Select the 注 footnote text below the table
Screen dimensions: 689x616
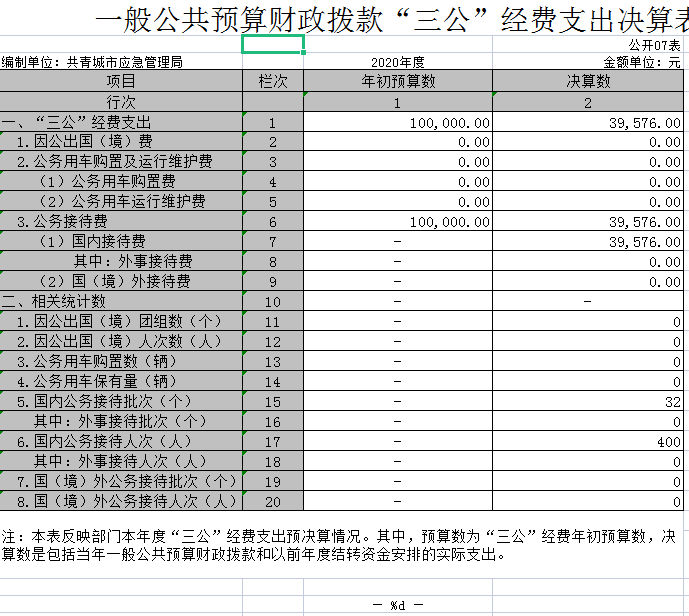pos(340,545)
